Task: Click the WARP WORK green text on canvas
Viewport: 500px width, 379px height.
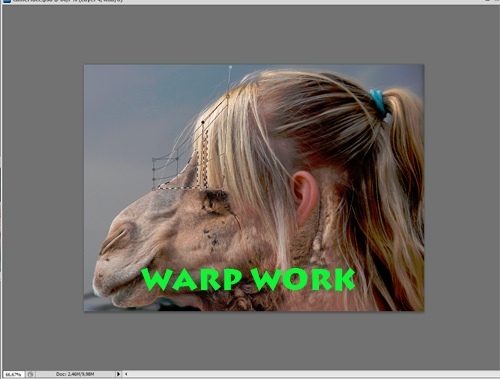Action: click(248, 279)
